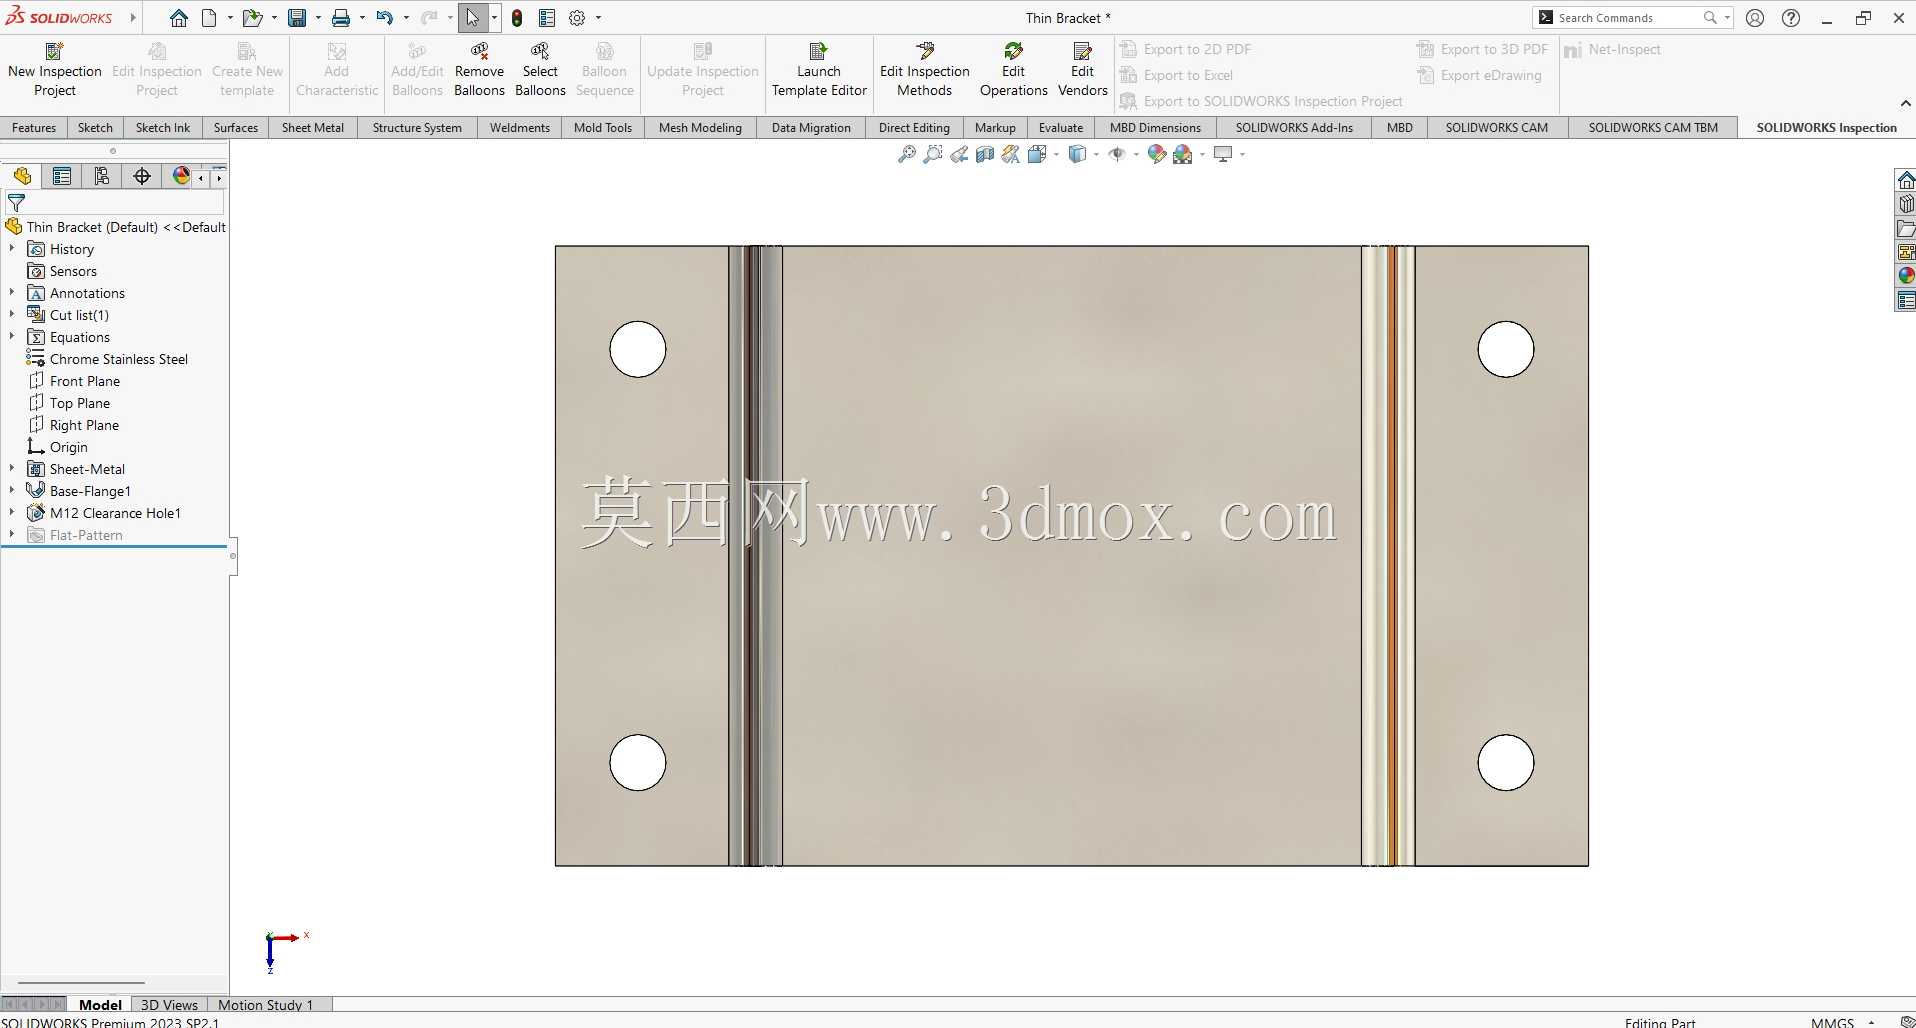Save the part with the Save icon

(x=297, y=18)
